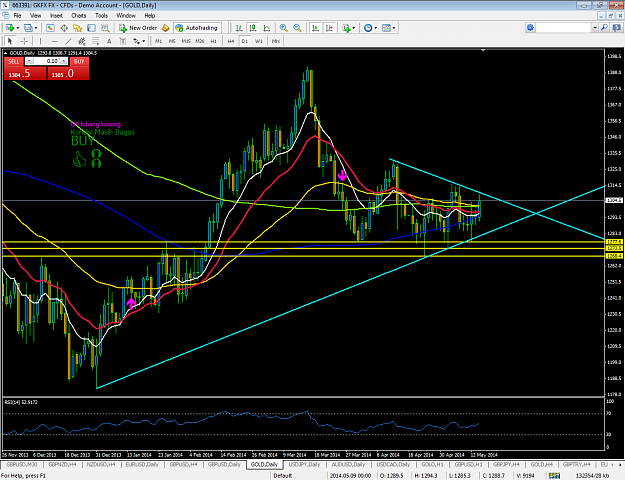Switch to the GBPUSD,M30 chart tab

[x=22, y=464]
